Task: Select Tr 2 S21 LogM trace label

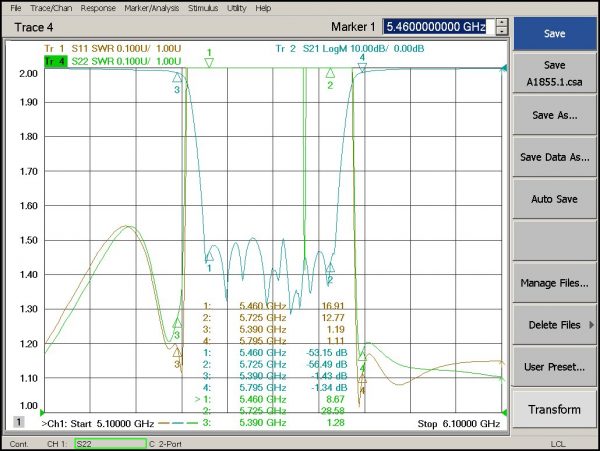Action: (x=350, y=49)
